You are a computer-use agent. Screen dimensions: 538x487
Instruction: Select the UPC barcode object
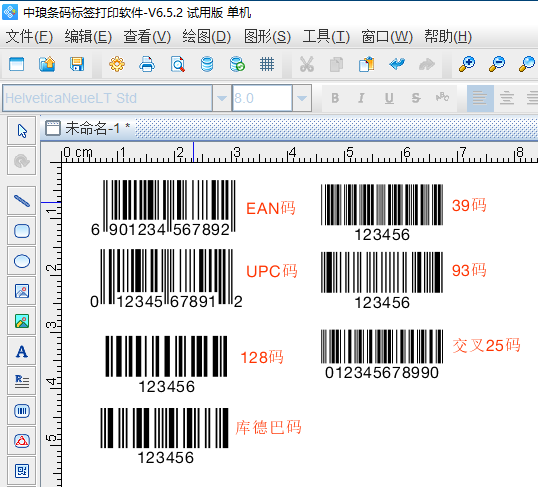(166, 279)
